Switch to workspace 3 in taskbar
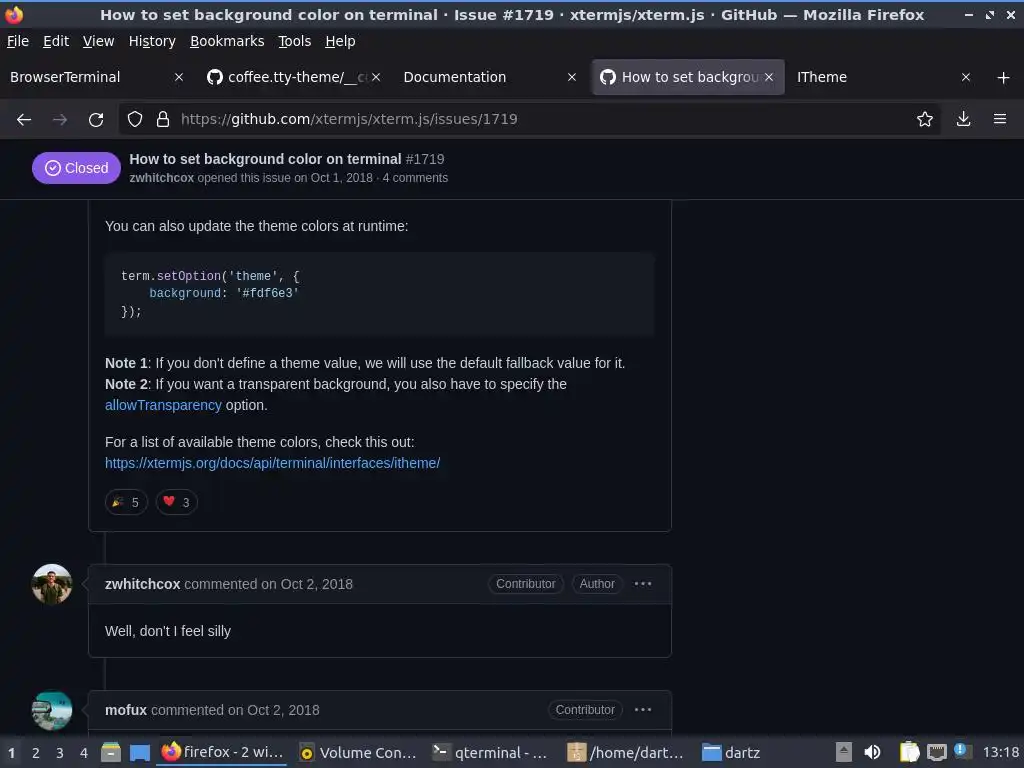 point(59,753)
